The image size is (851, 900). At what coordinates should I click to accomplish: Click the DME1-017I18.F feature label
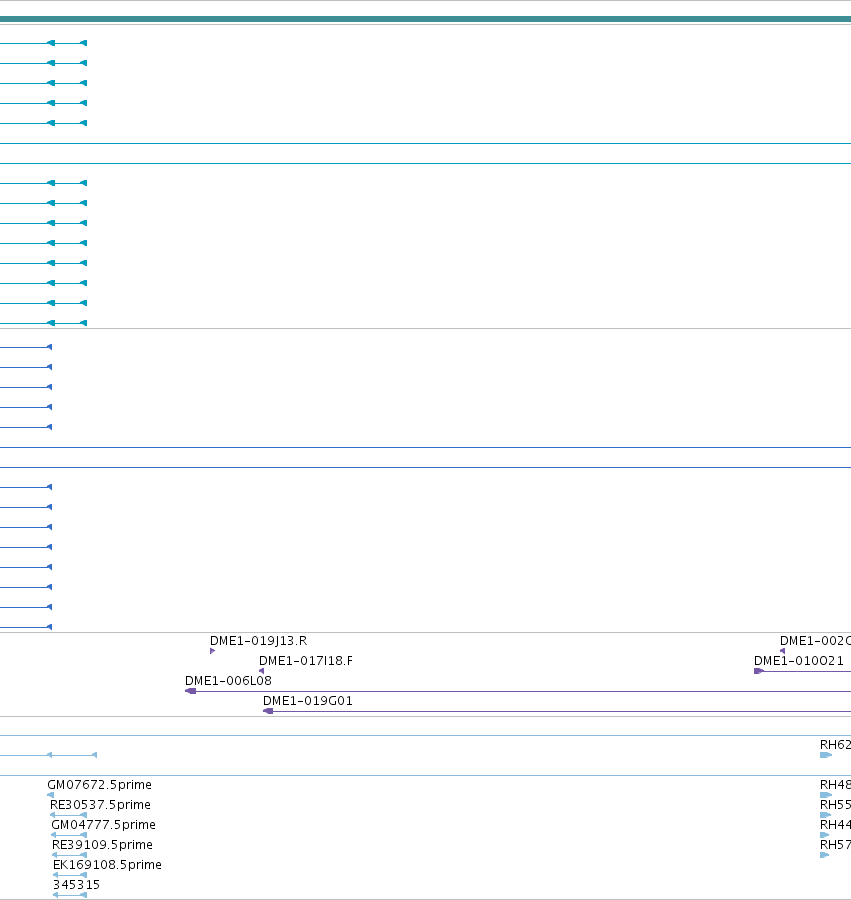click(306, 661)
